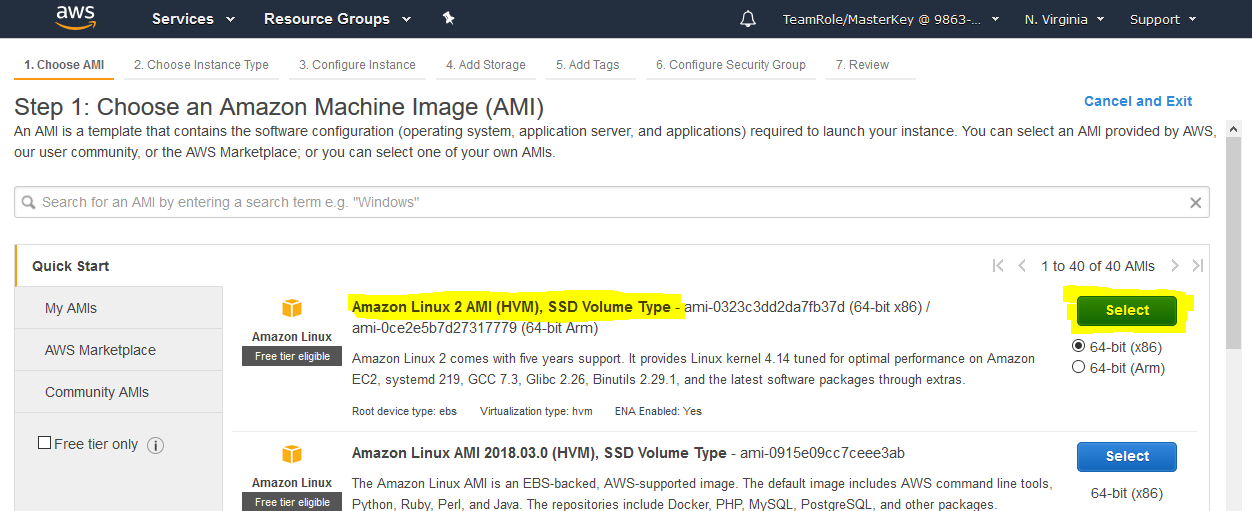Open the notifications bell icon

(x=748, y=19)
